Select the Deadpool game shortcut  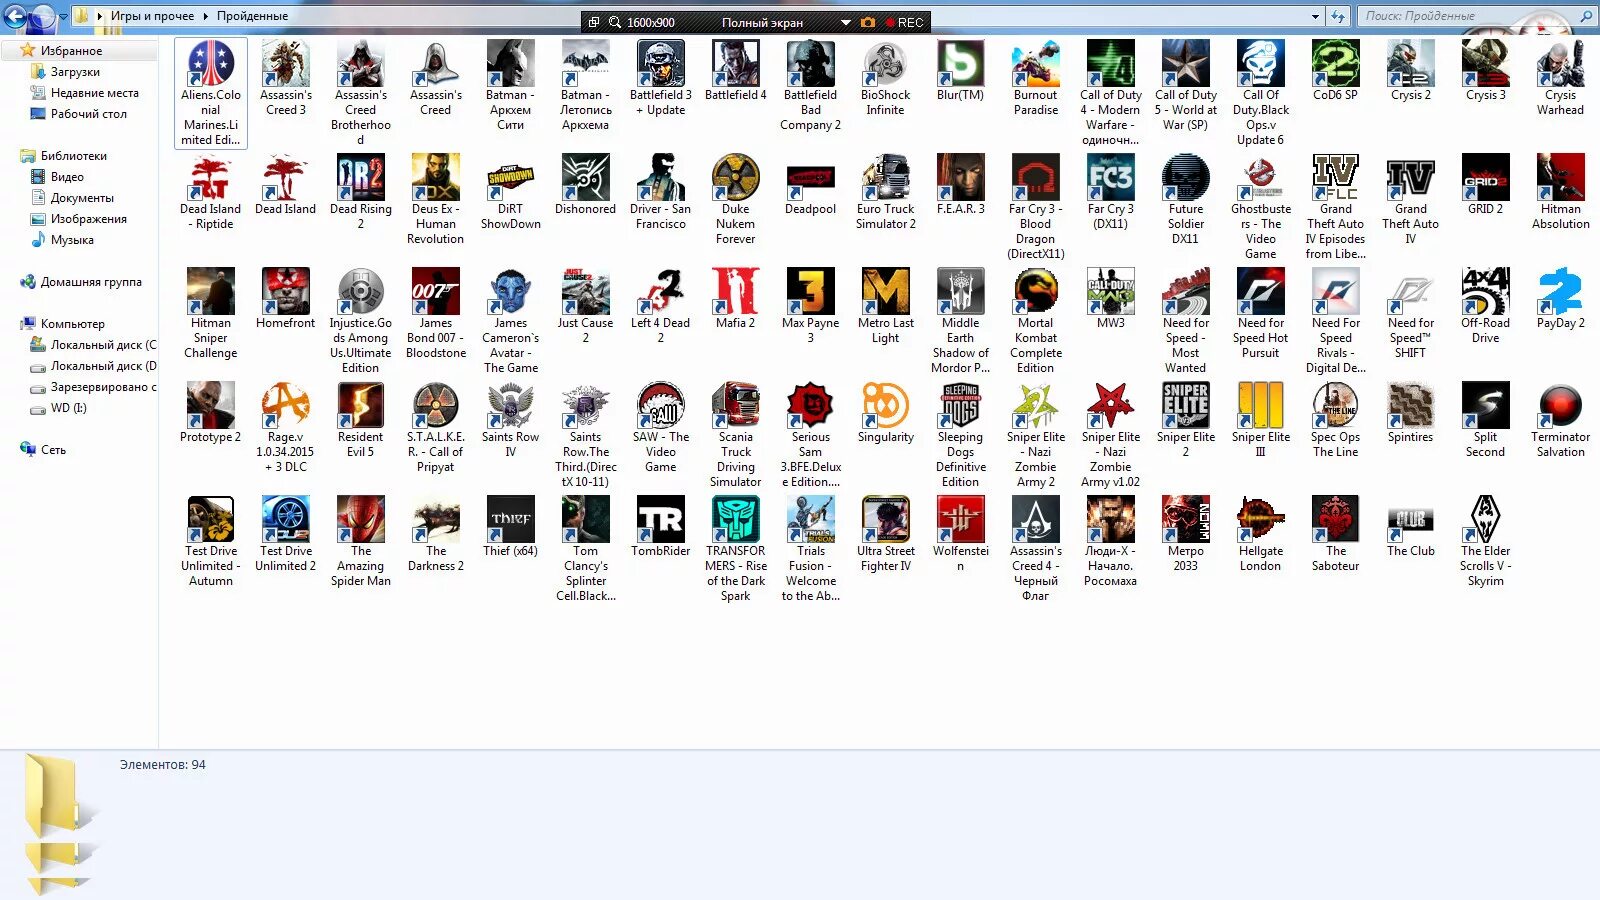[810, 178]
